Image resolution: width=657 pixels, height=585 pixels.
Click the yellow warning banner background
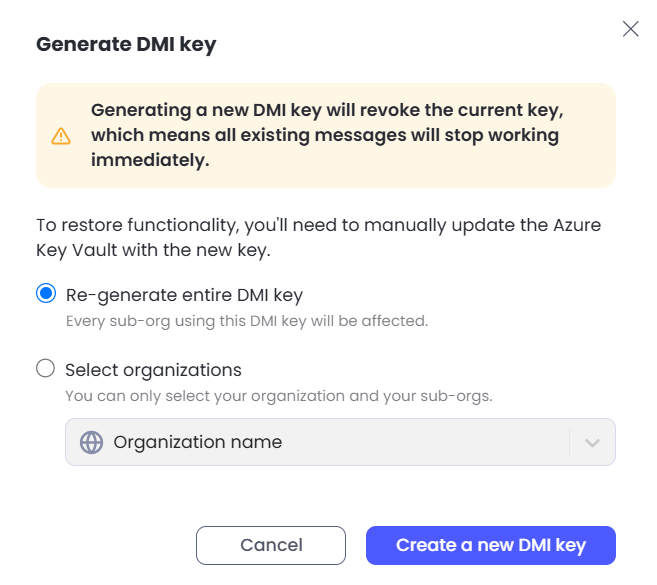(326, 135)
